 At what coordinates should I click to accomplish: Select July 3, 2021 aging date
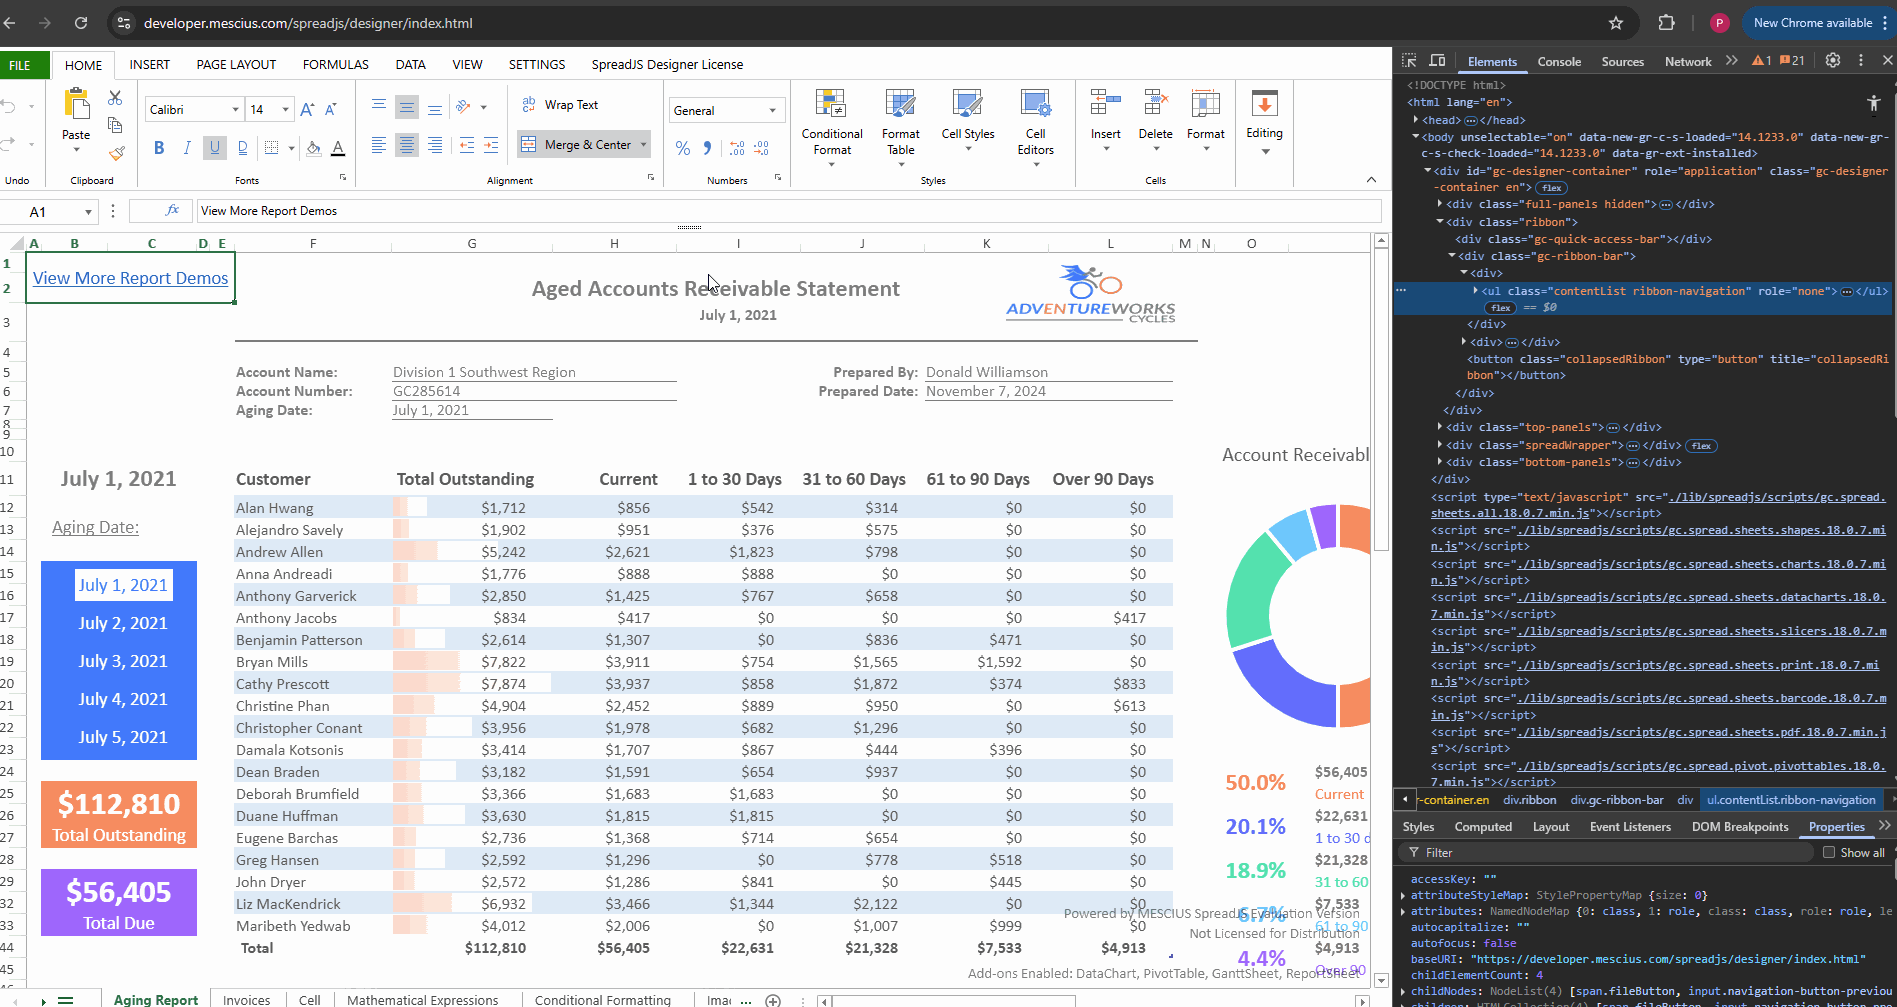click(123, 661)
